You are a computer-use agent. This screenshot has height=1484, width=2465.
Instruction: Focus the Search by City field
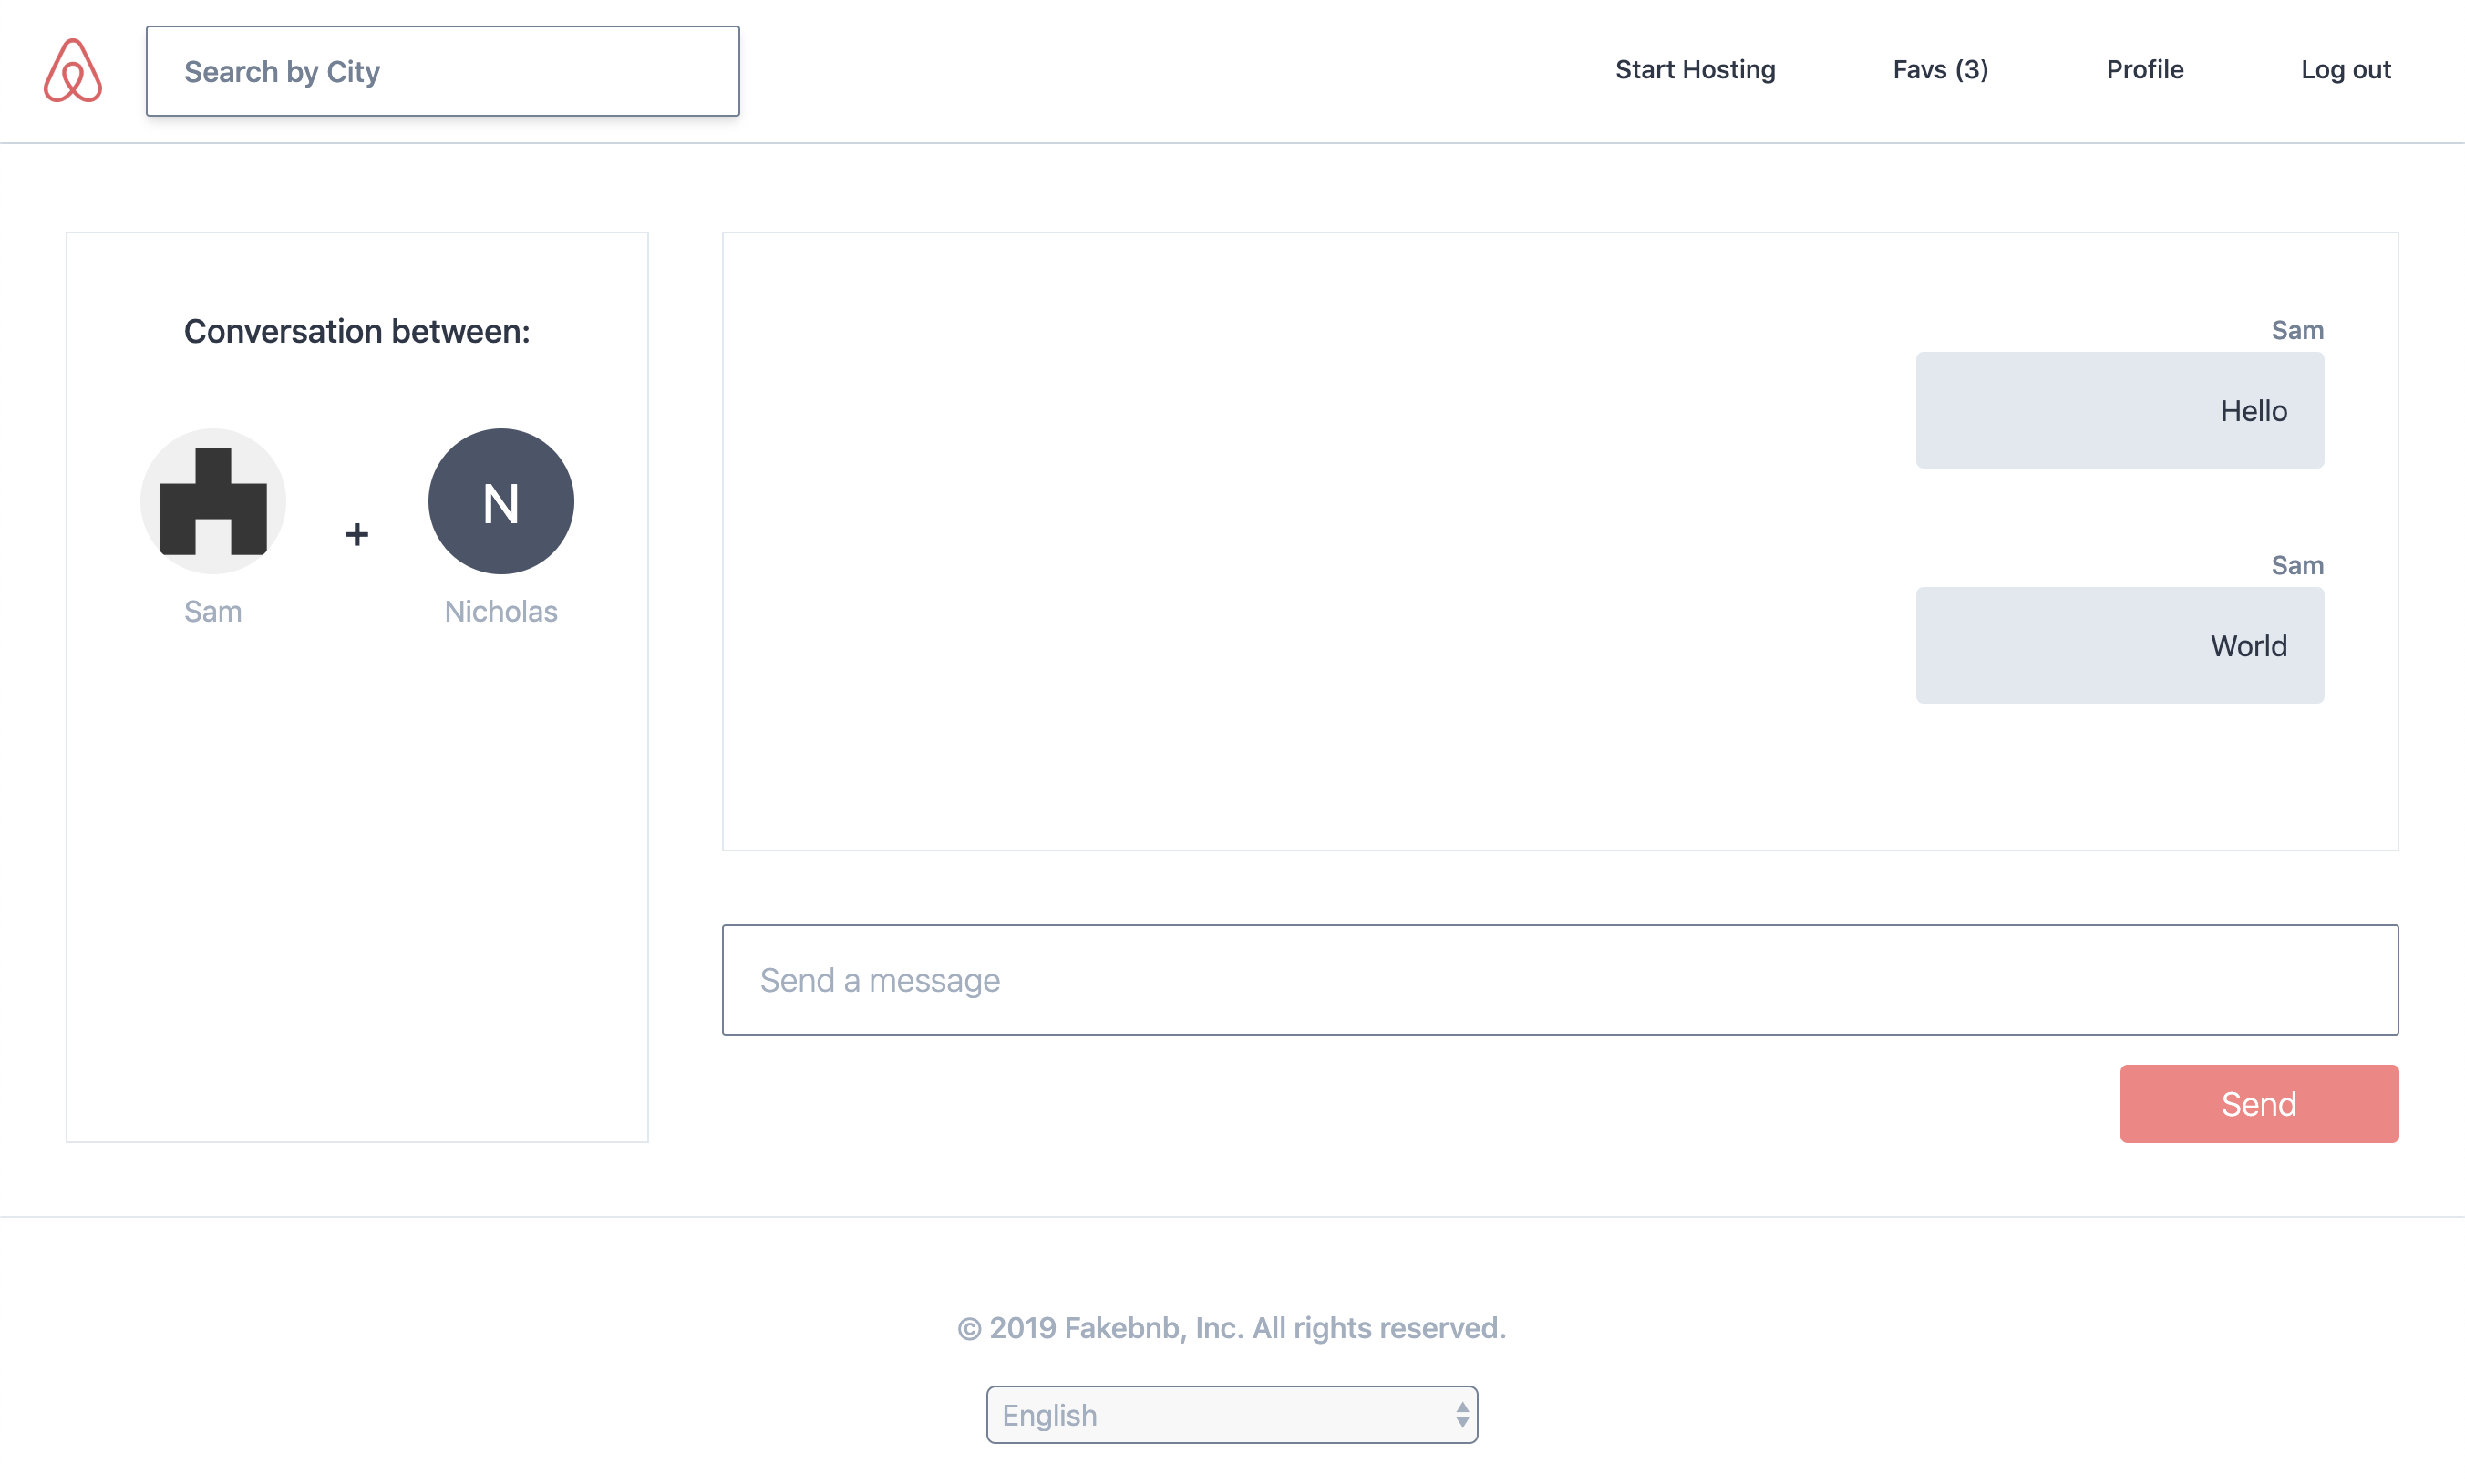pos(442,71)
